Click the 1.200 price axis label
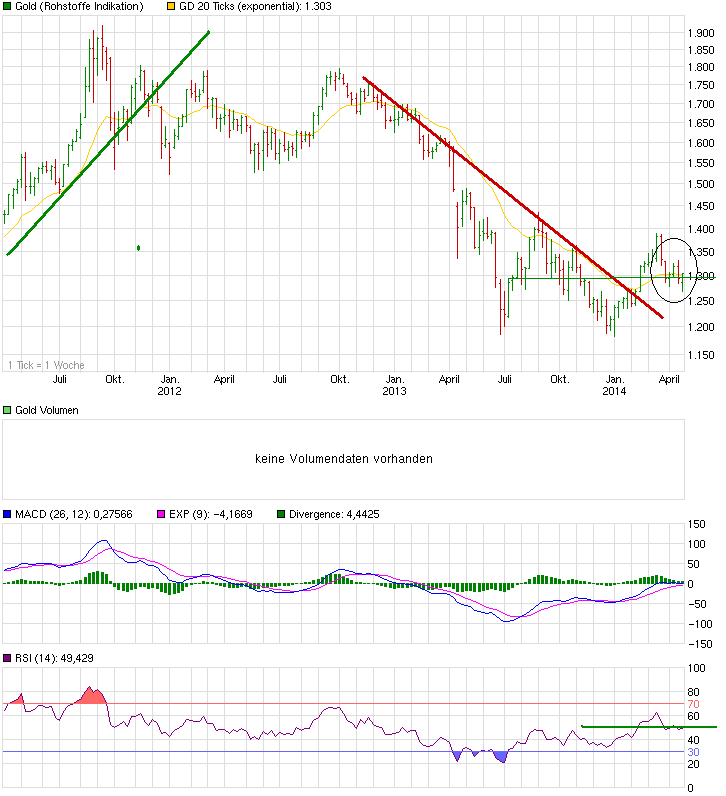This screenshot has height=796, width=726. click(x=701, y=327)
